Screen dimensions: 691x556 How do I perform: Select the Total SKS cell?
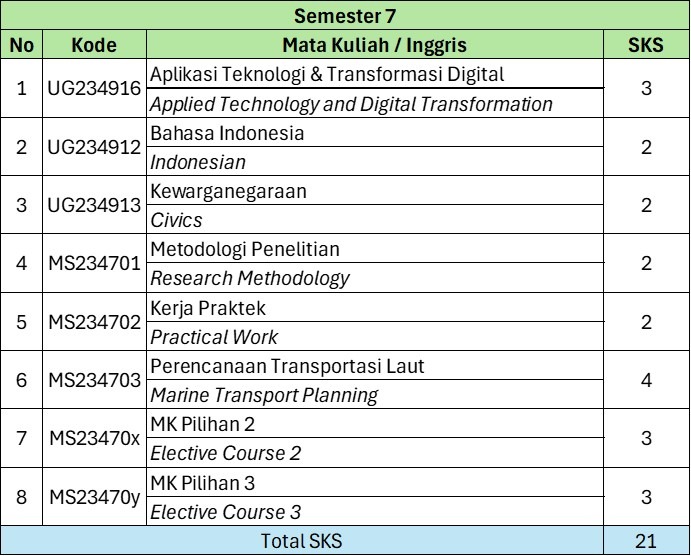[x=302, y=541]
